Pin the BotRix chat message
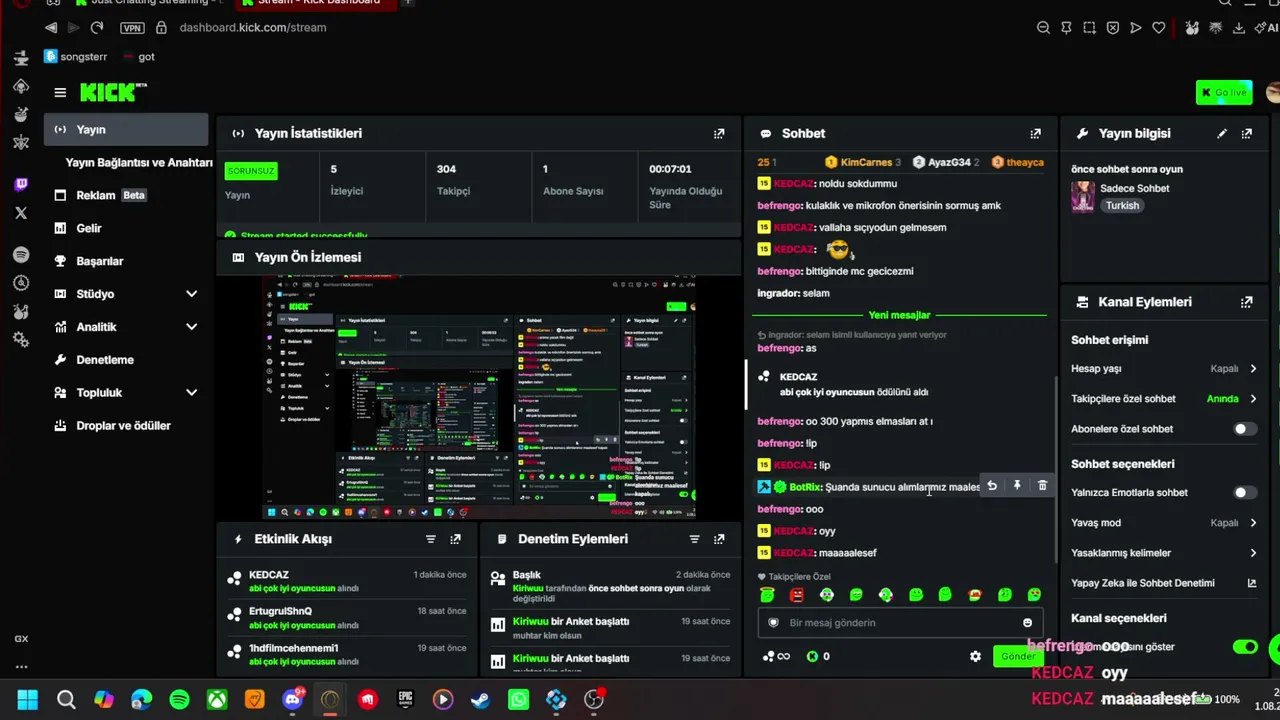The width and height of the screenshot is (1280, 720). 1017,486
